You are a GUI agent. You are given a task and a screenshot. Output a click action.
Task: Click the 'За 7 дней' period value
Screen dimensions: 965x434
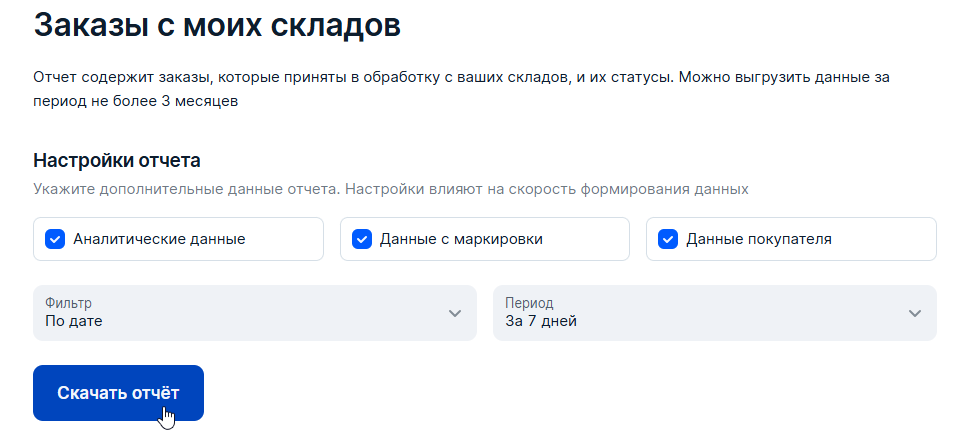pyautogui.click(x=541, y=322)
